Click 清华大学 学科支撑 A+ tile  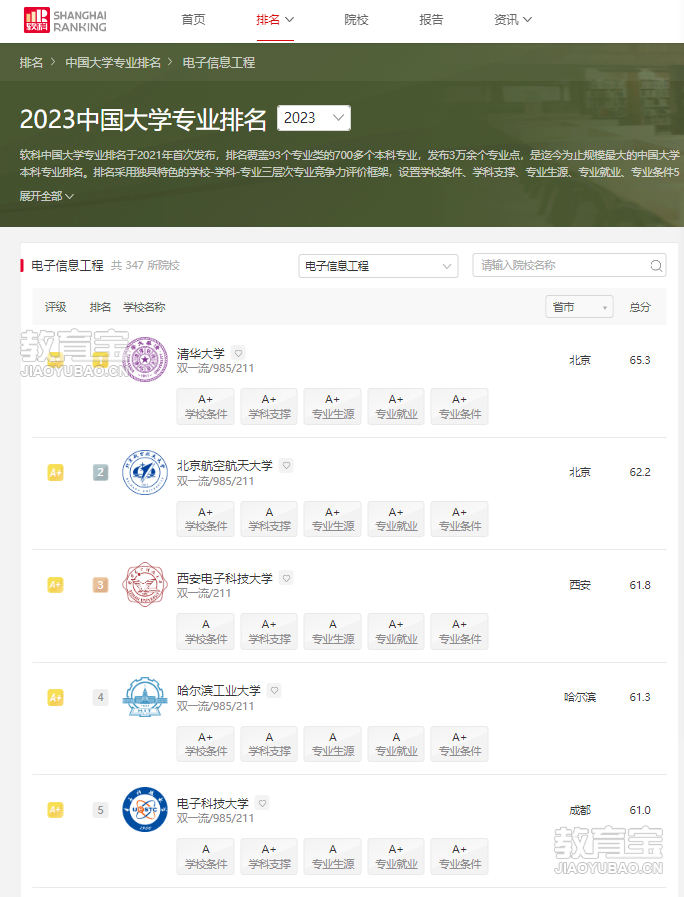point(269,406)
